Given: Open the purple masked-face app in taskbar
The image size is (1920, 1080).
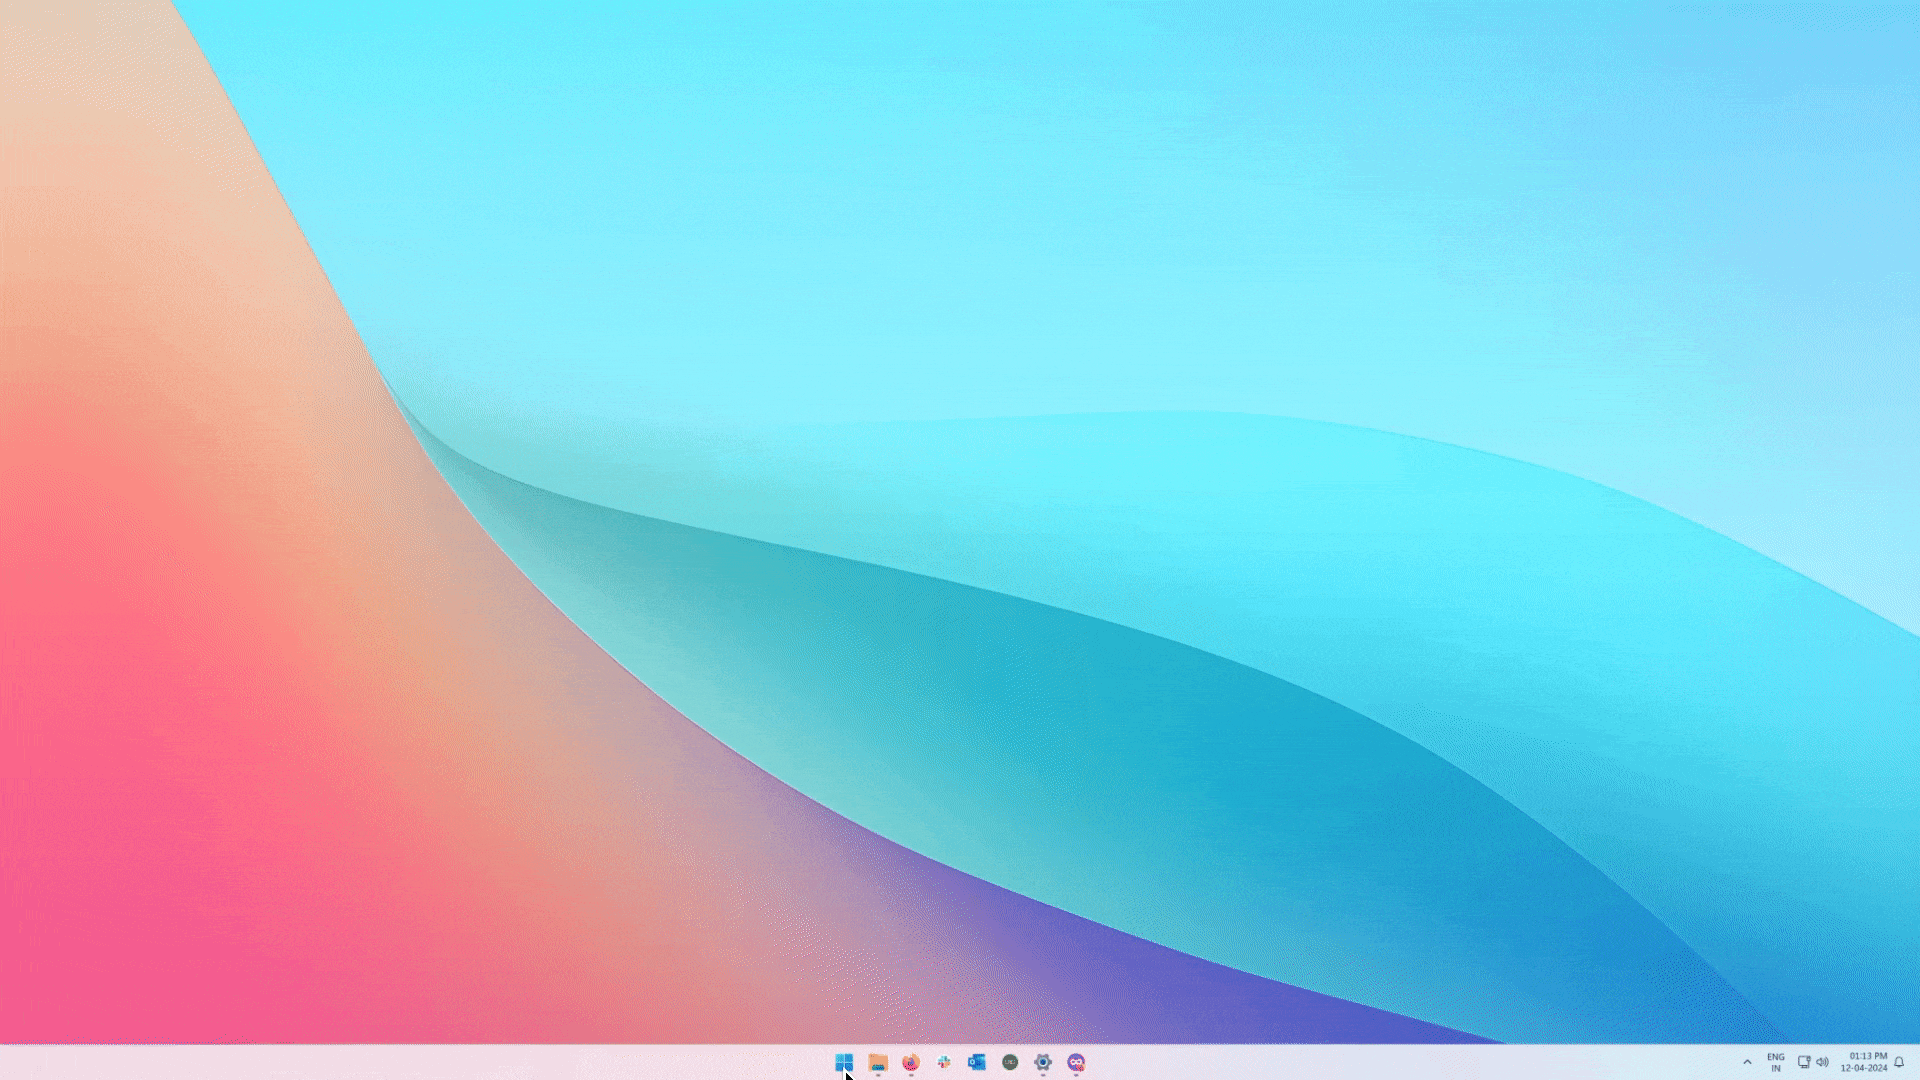Looking at the screenshot, I should coord(1076,1062).
